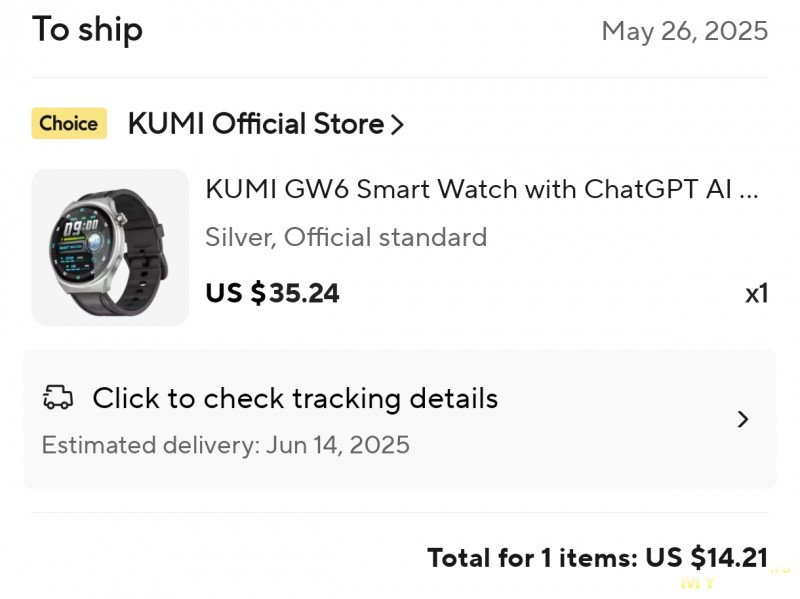Click the Estimated delivery Jun 14, 2025 text
This screenshot has height=599, width=800.
tap(226, 445)
